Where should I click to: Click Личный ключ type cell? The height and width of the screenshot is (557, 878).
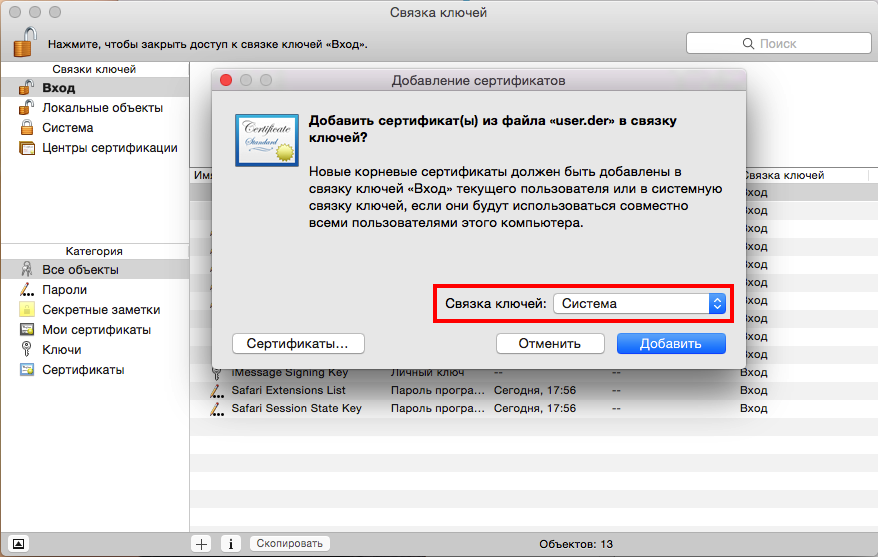click(427, 372)
